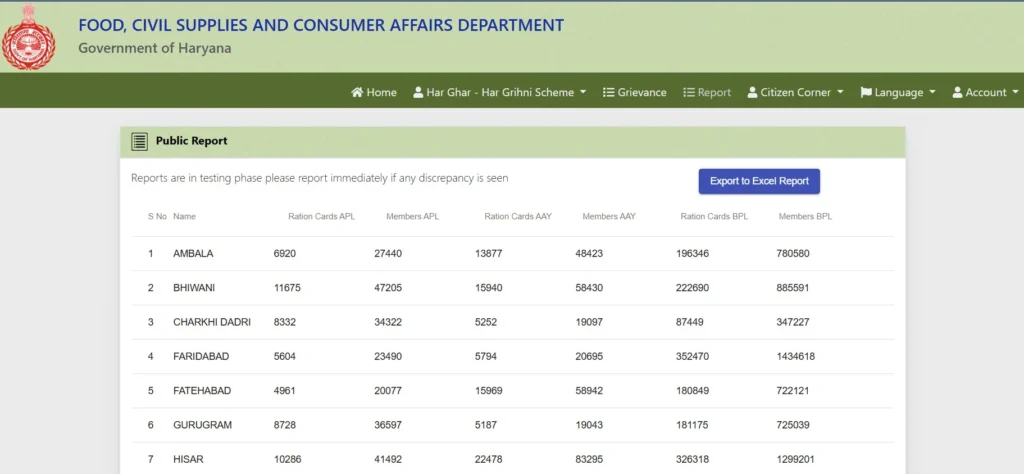
Task: Click the list icon next to Report
Action: [689, 92]
